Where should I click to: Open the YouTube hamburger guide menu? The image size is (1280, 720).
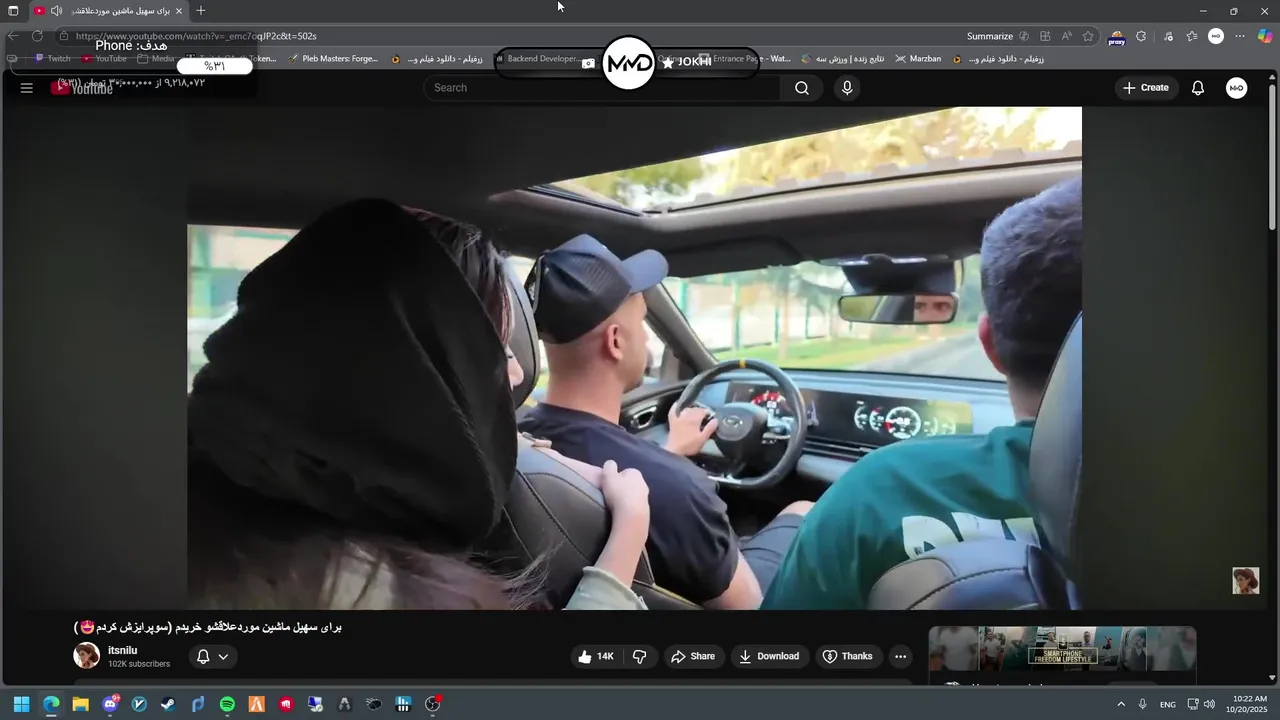tap(27, 88)
